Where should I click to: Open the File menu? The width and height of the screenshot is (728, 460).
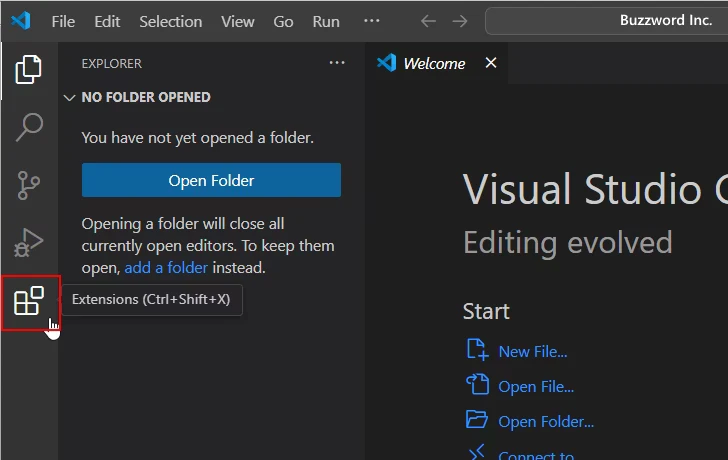point(62,21)
